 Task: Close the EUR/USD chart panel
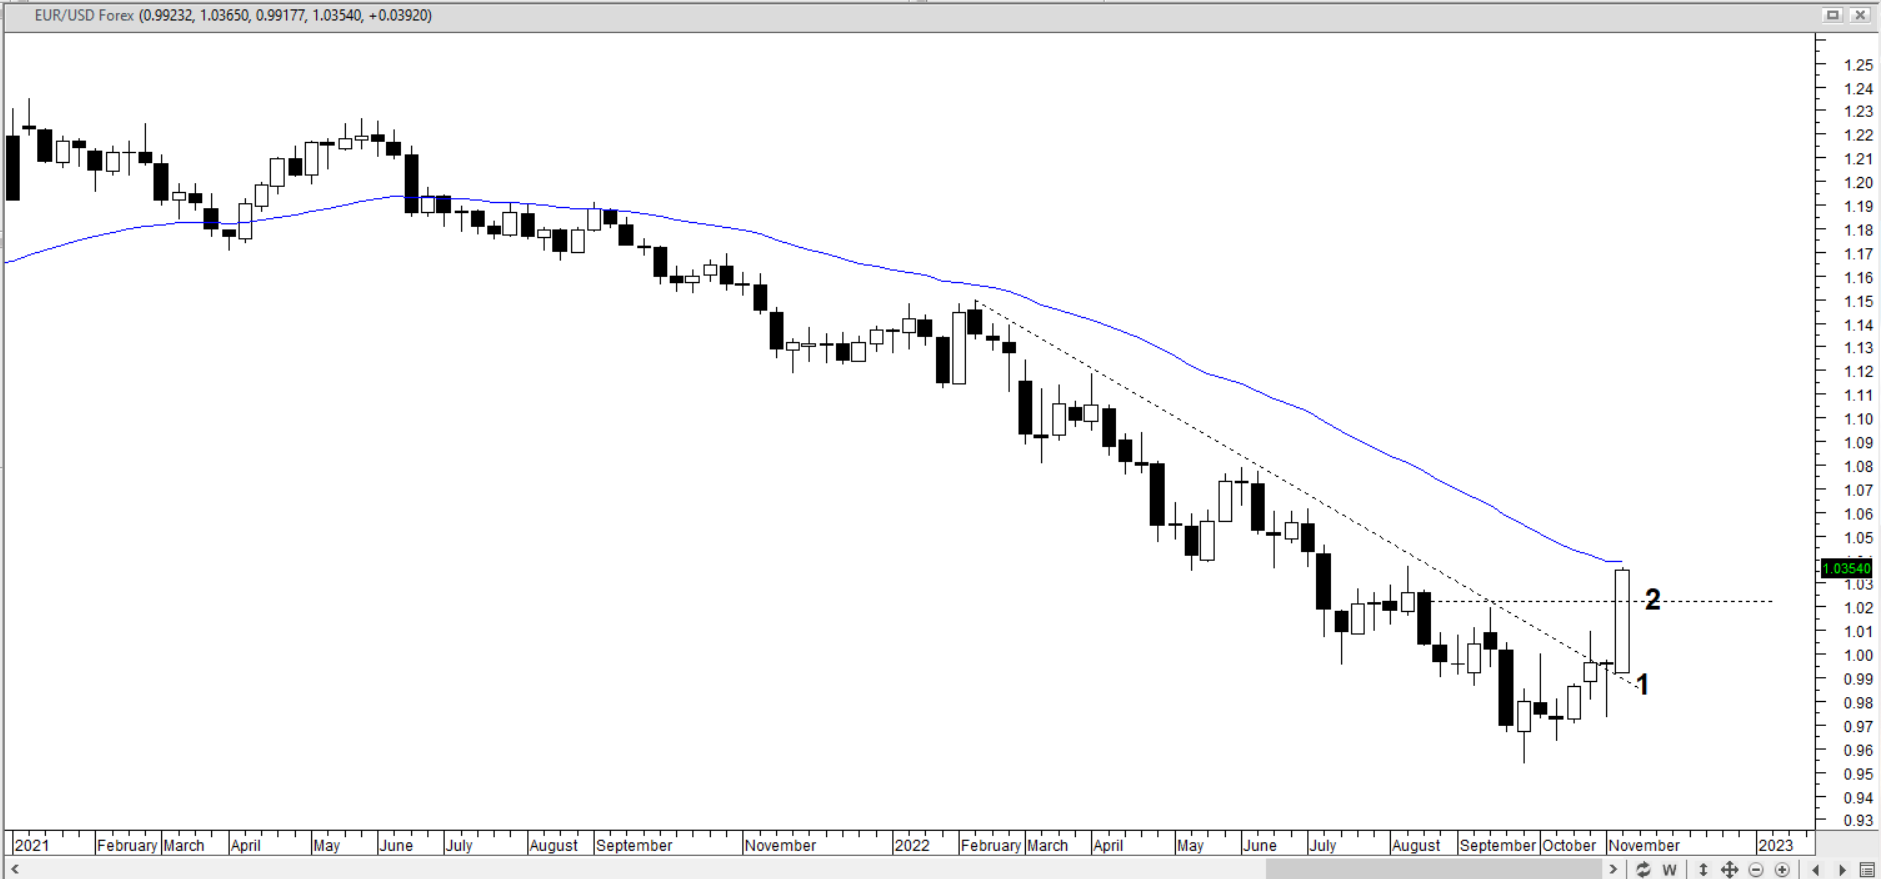click(x=1860, y=15)
